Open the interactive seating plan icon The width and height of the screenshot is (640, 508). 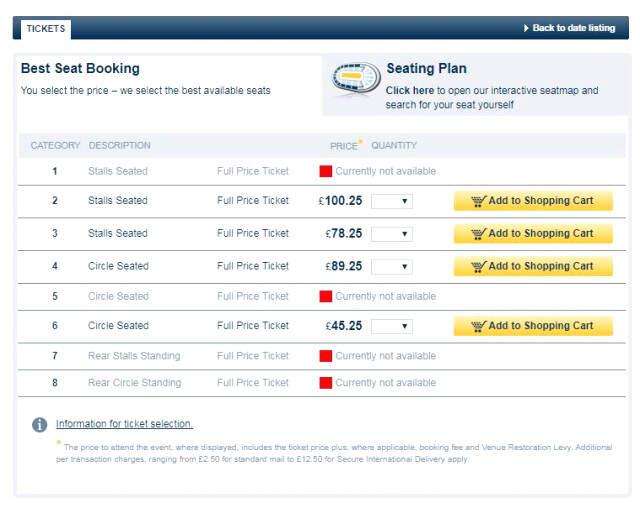(x=356, y=78)
